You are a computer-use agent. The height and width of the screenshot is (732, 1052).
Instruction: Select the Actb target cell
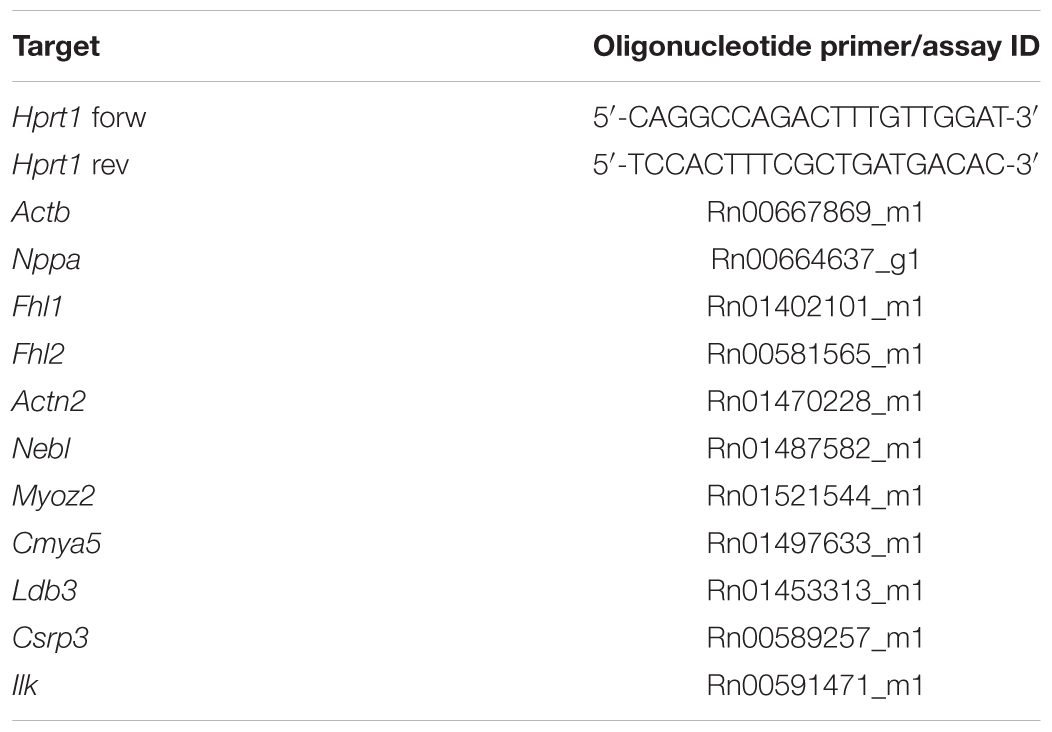click(41, 212)
